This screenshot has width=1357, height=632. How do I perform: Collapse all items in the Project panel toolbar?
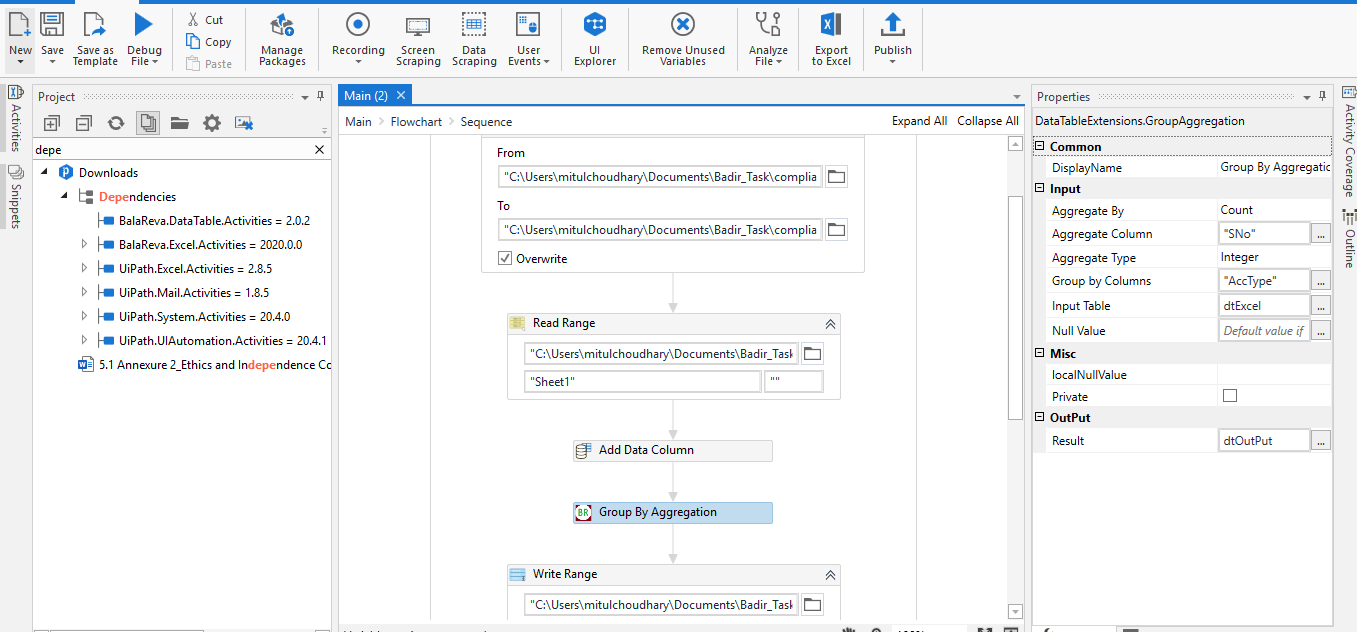[x=84, y=123]
